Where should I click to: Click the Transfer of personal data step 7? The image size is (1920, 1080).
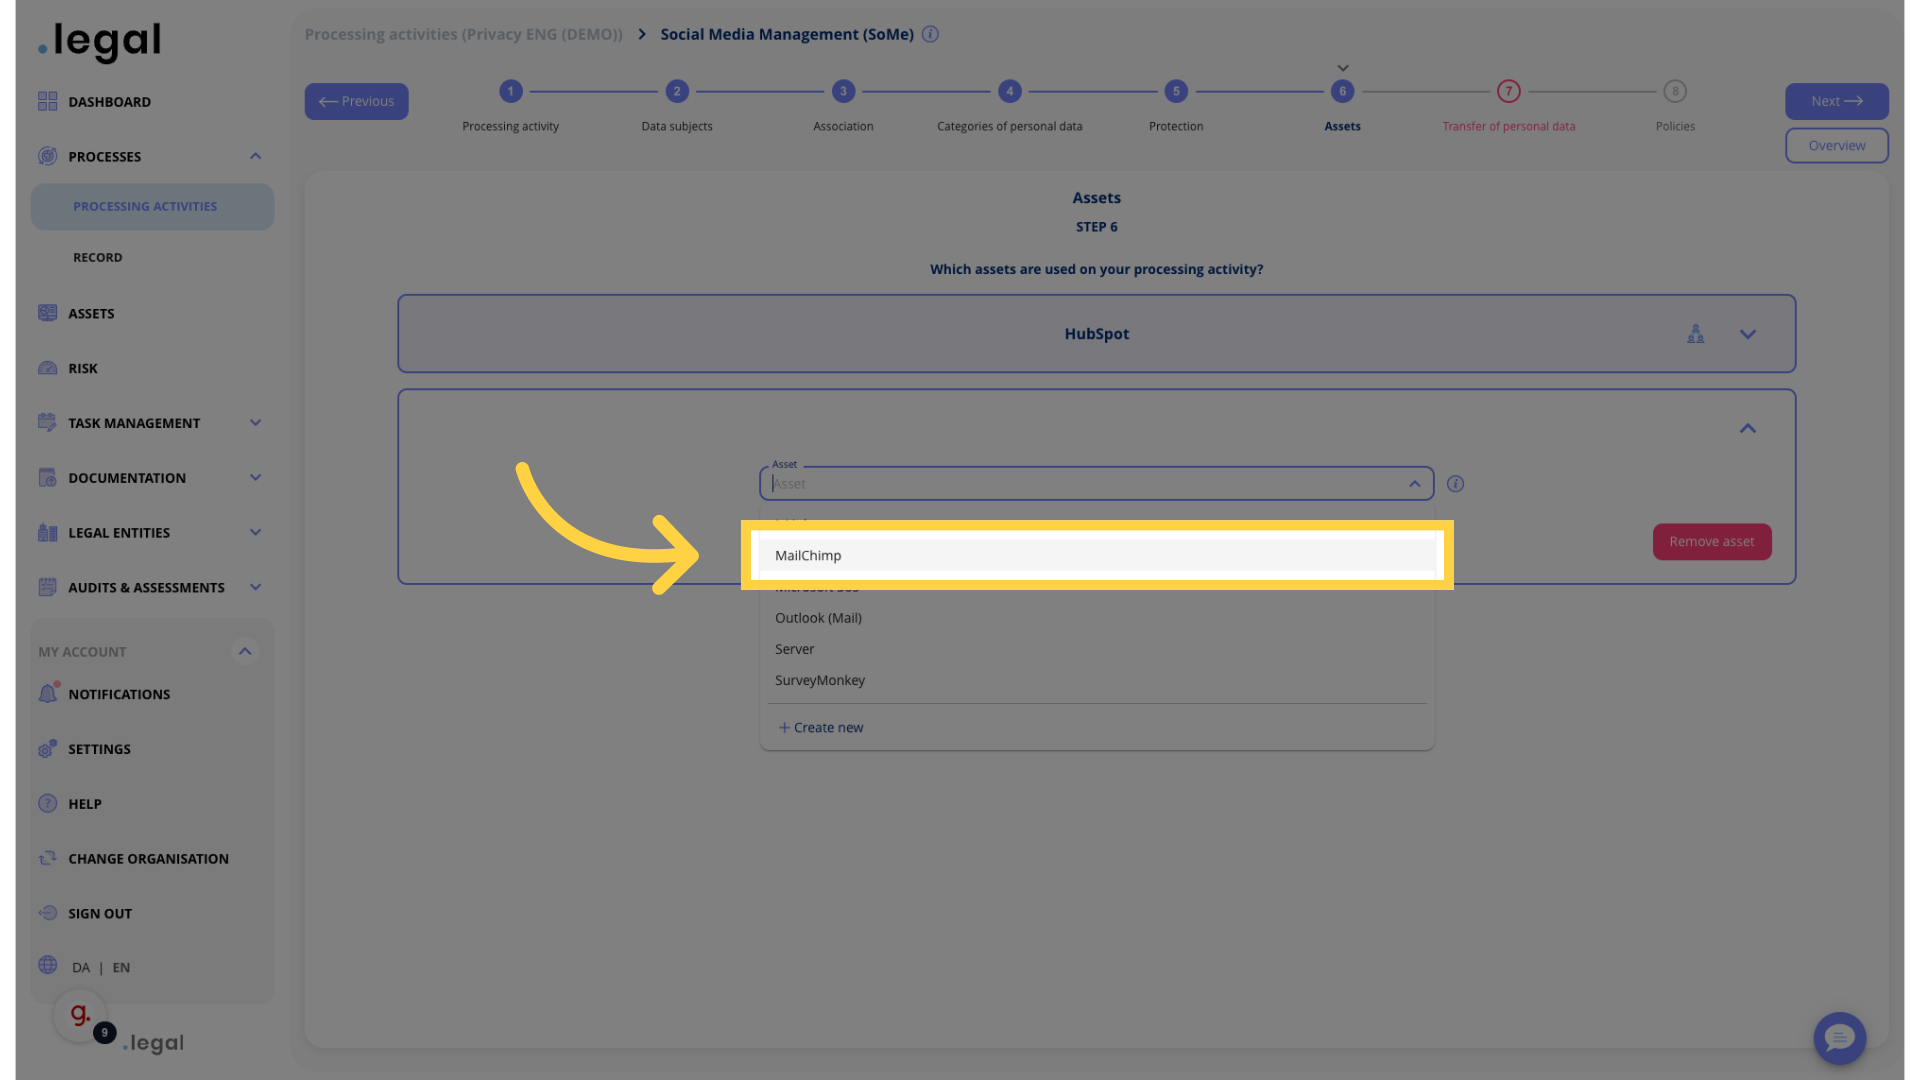pos(1509,90)
